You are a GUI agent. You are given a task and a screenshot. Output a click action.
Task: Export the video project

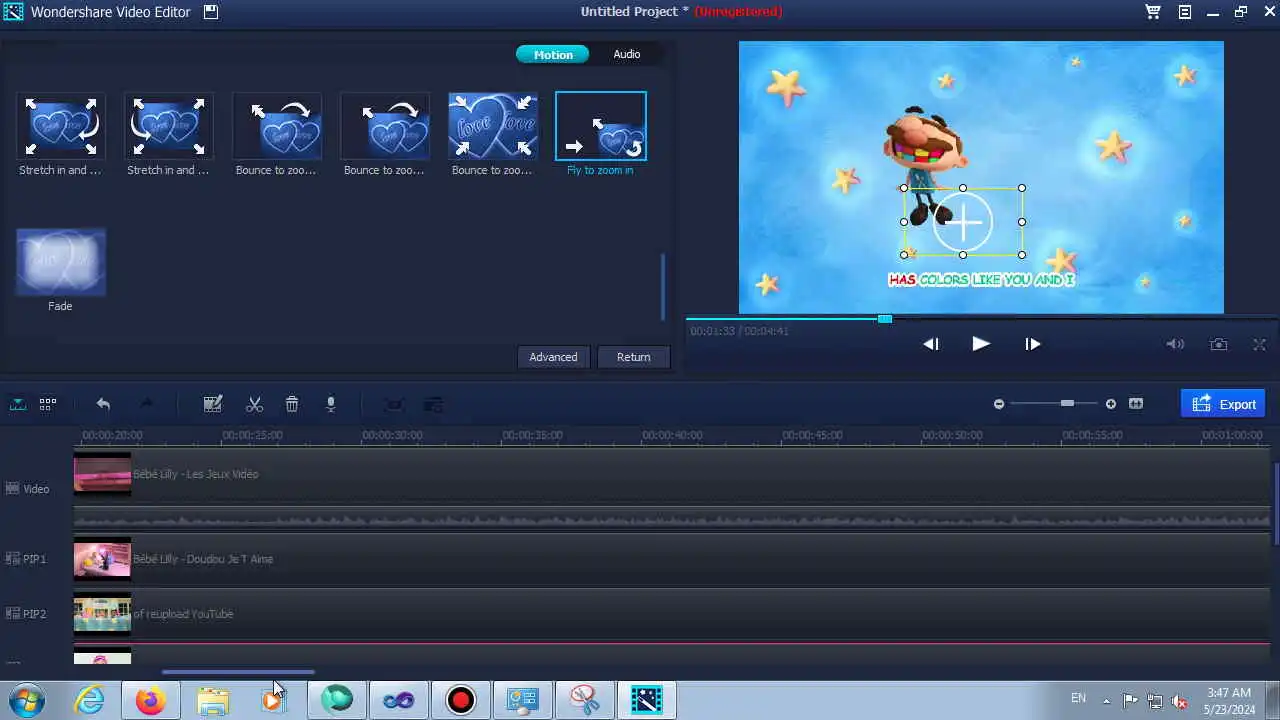(x=1223, y=404)
